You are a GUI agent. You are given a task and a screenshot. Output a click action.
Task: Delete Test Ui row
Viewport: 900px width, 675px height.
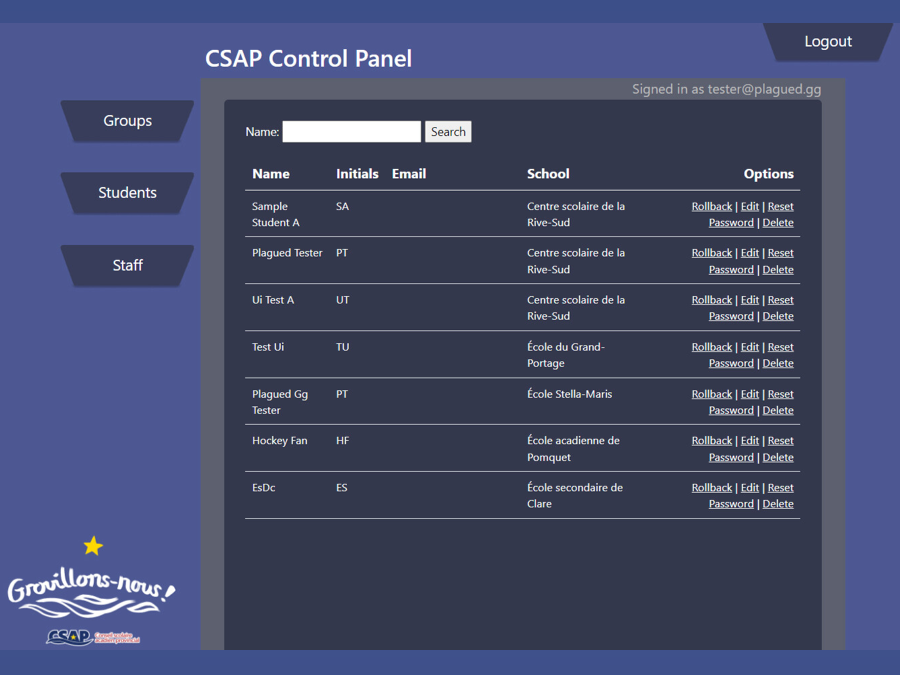[x=778, y=363]
